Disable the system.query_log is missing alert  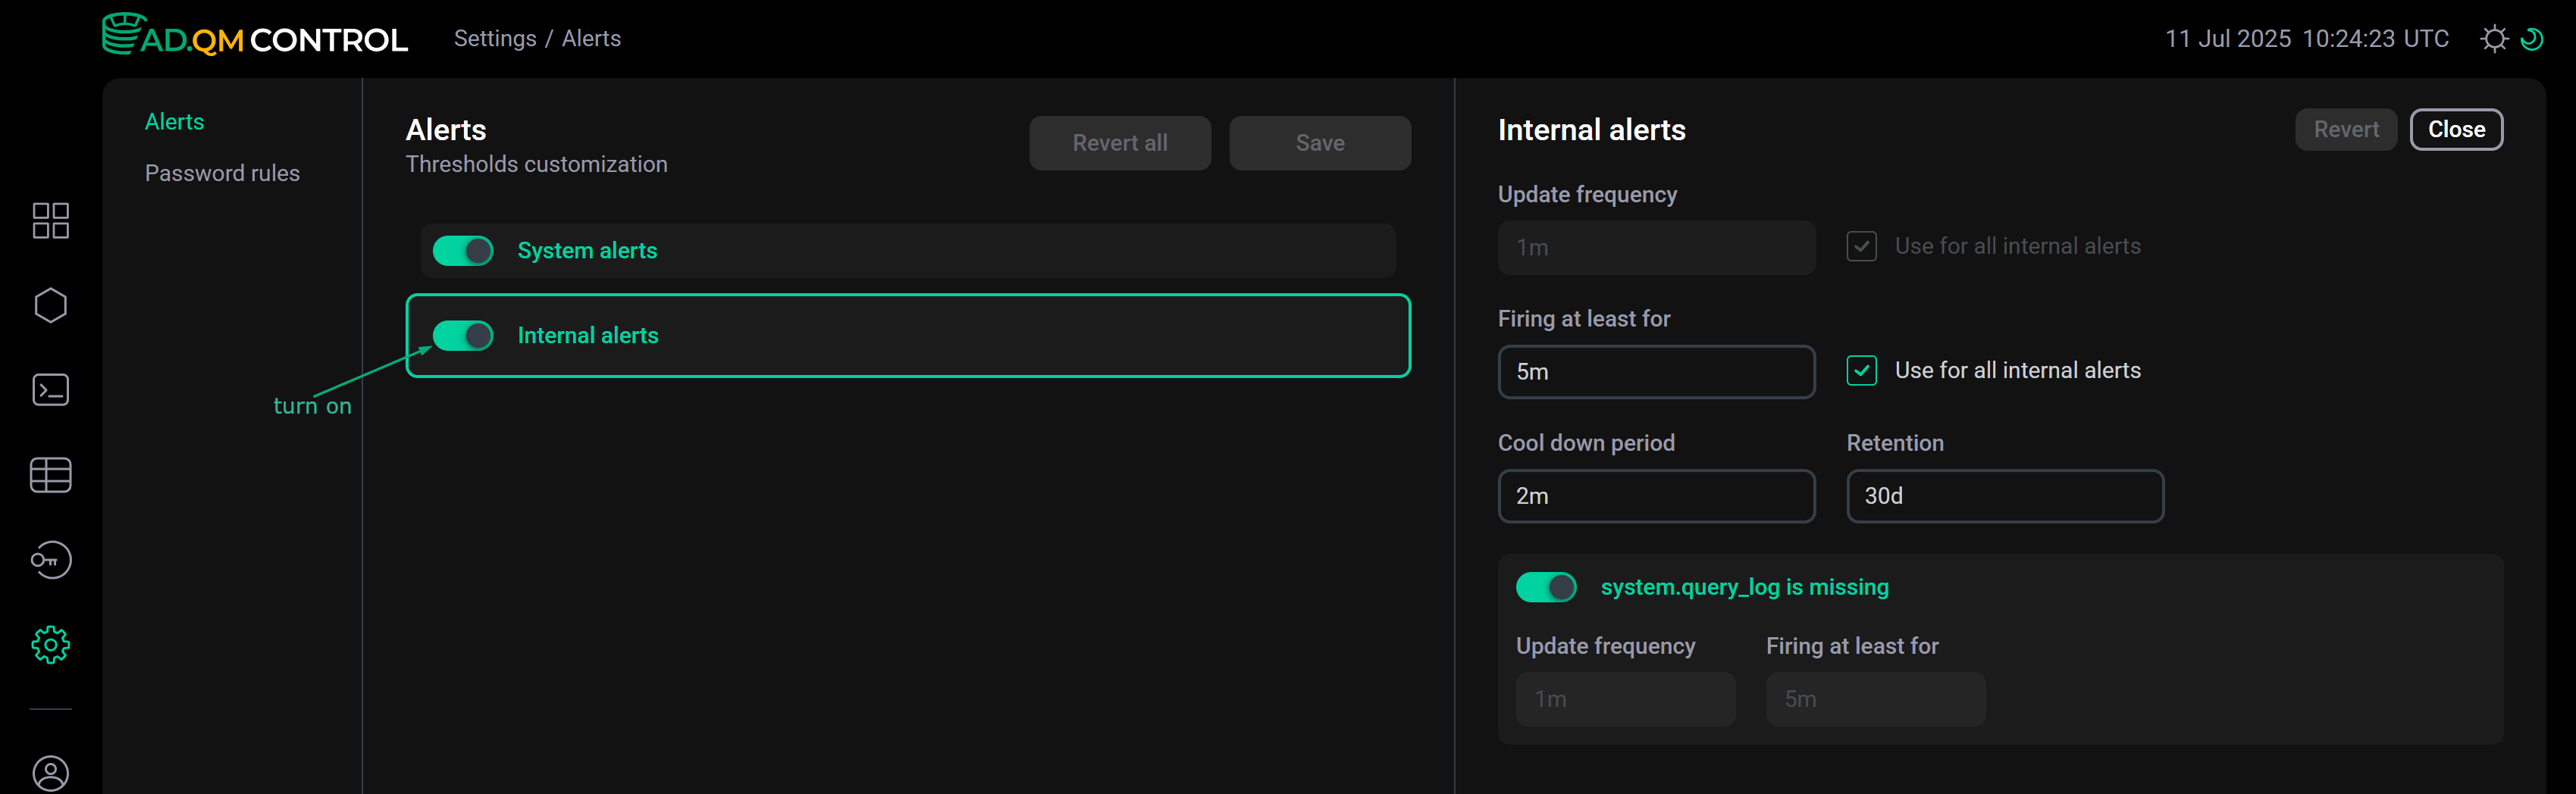tap(1545, 587)
